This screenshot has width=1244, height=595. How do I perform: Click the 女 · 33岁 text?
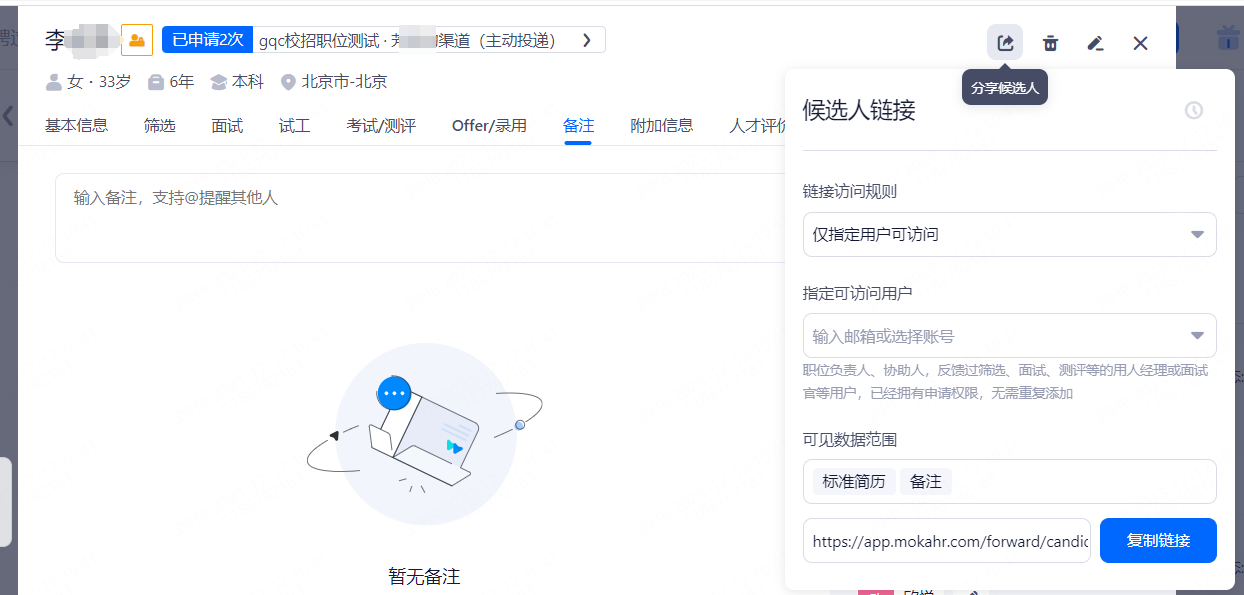click(99, 82)
